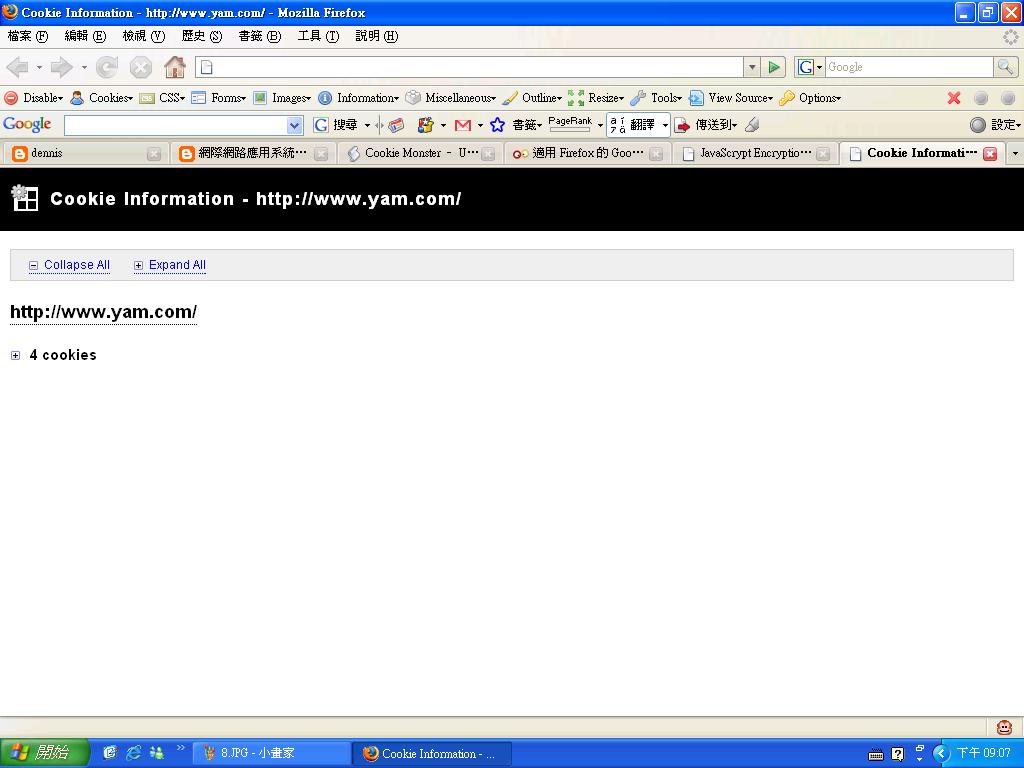Open the Resize toolbar menu
The image size is (1024, 768).
tap(596, 98)
